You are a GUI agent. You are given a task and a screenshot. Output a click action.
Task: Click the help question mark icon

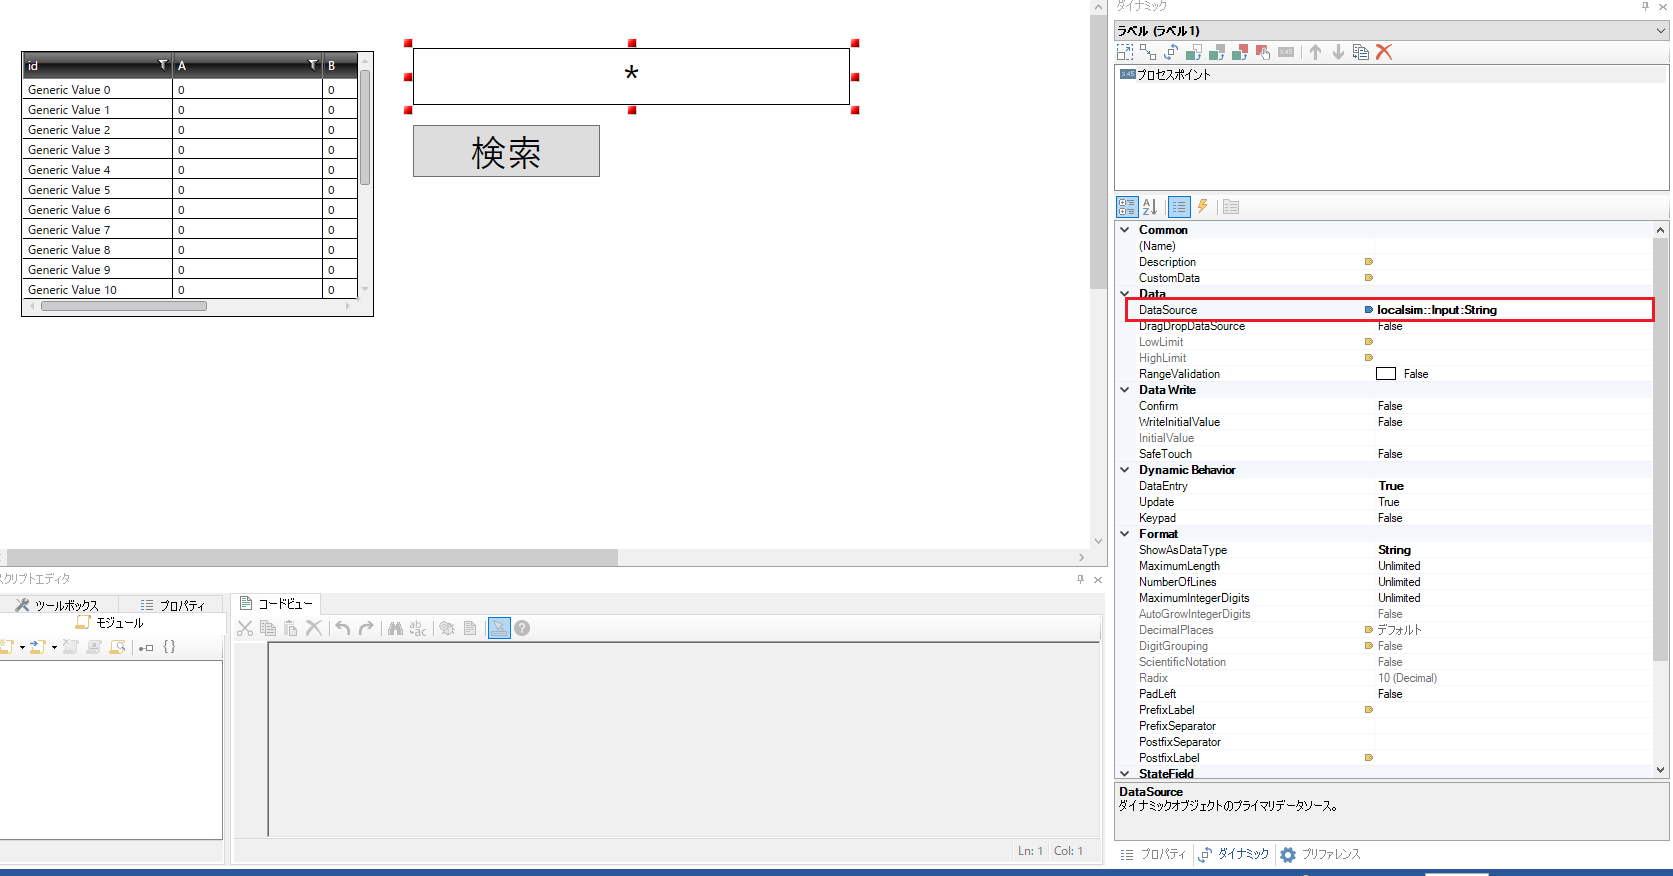click(522, 628)
